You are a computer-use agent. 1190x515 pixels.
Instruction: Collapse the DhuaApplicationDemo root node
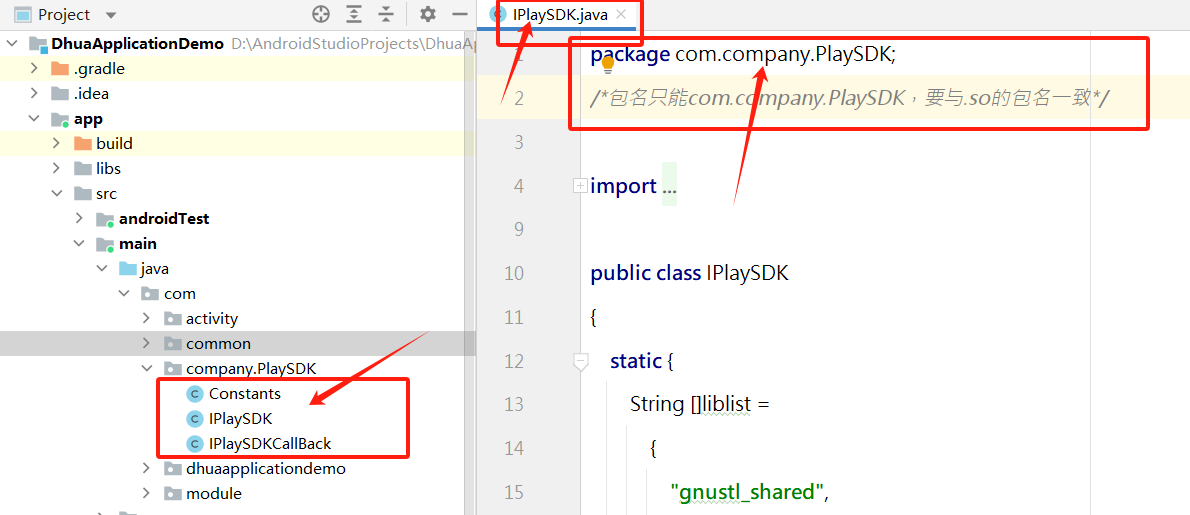(x=11, y=43)
